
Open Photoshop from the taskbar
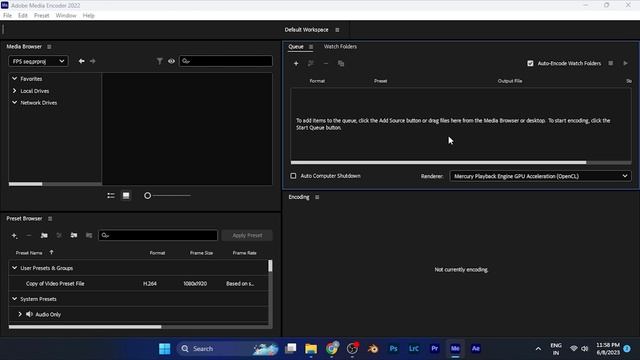coord(393,349)
